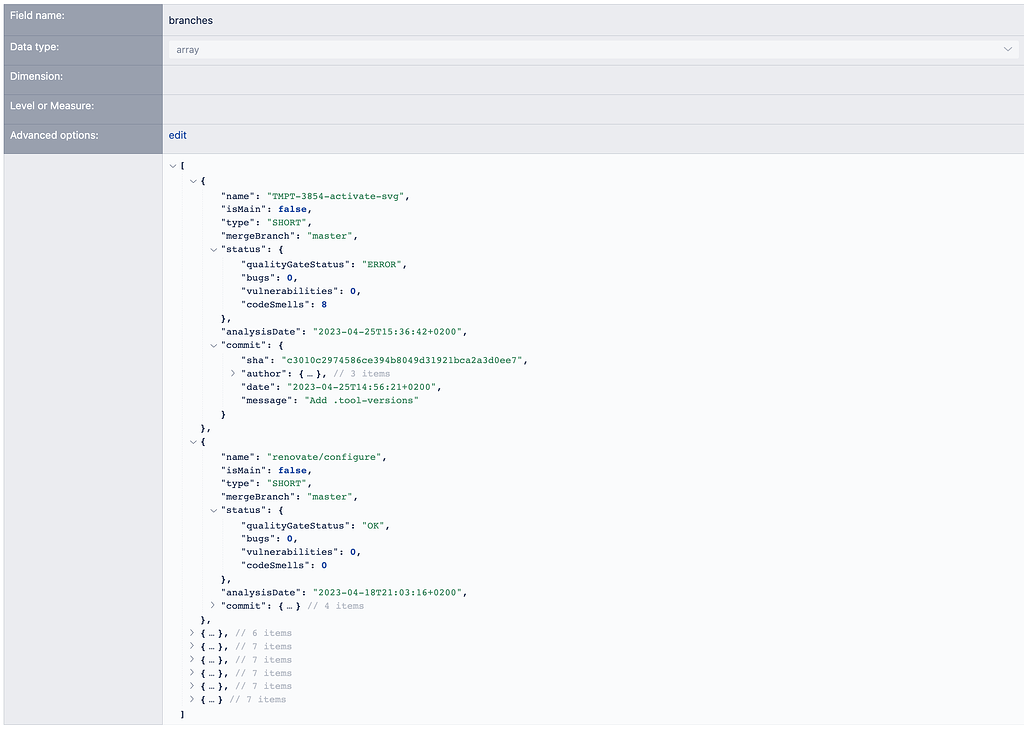Click the Dimension row label
The image size is (1024, 729).
point(36,76)
